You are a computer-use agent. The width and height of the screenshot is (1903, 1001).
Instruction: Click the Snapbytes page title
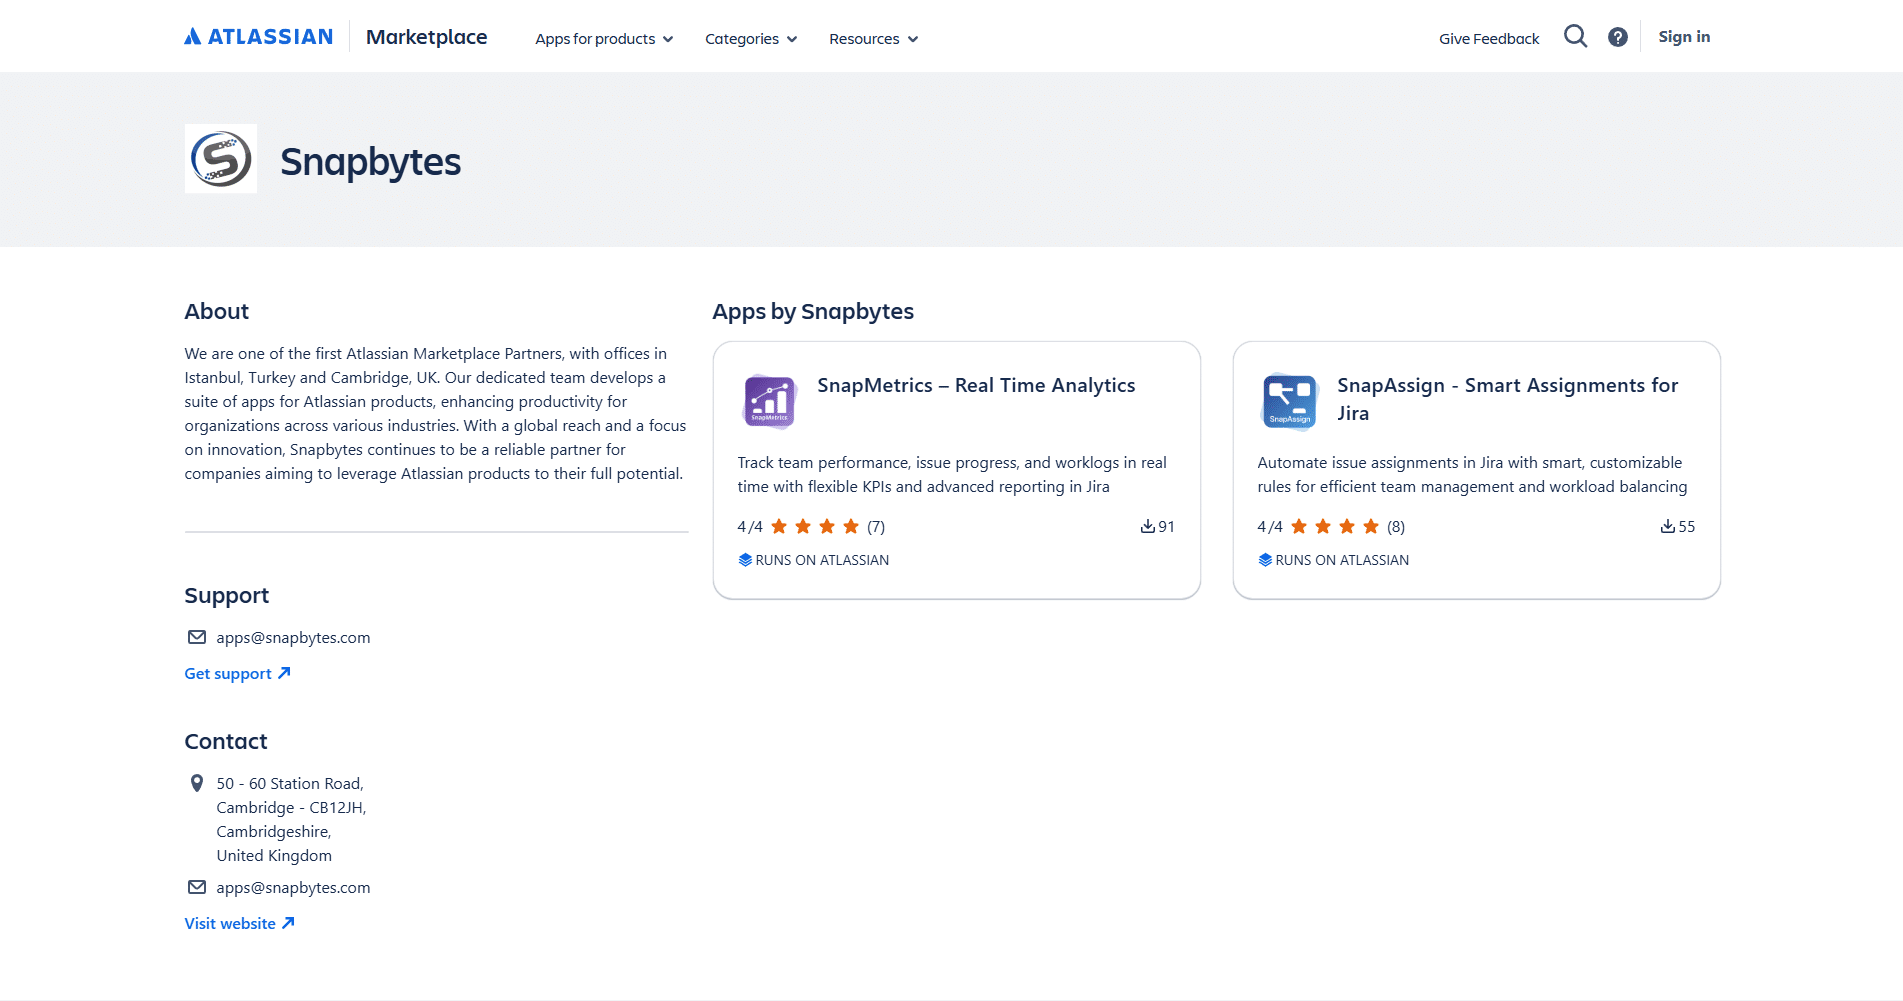(370, 162)
